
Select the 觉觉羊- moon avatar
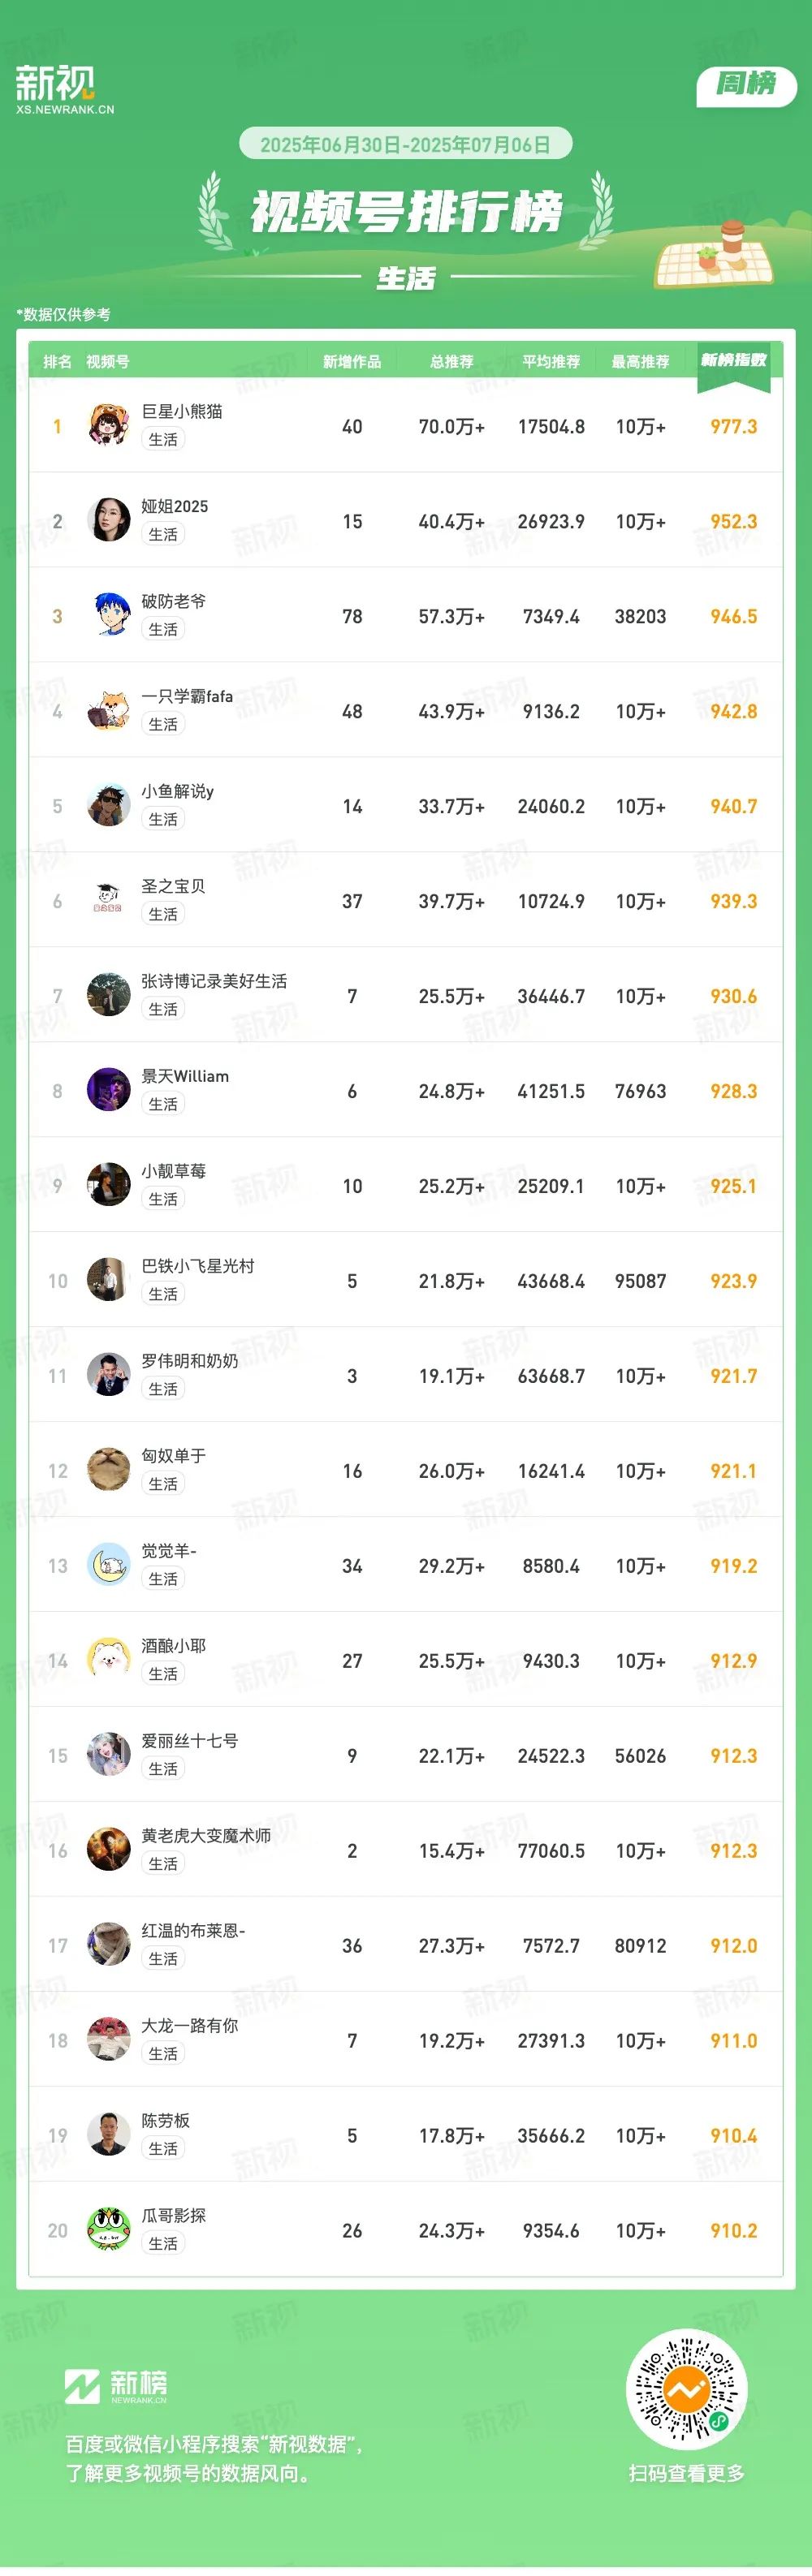[x=108, y=1566]
